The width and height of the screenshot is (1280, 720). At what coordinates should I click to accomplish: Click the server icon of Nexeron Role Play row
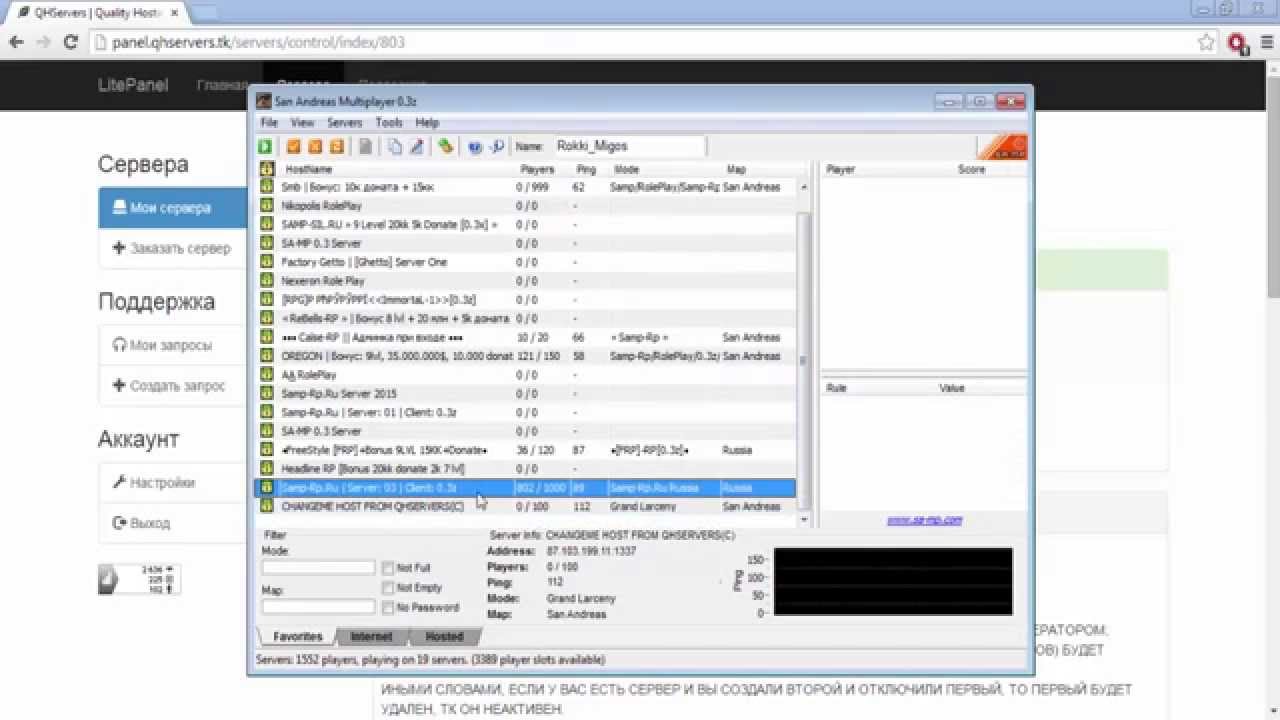click(x=267, y=281)
